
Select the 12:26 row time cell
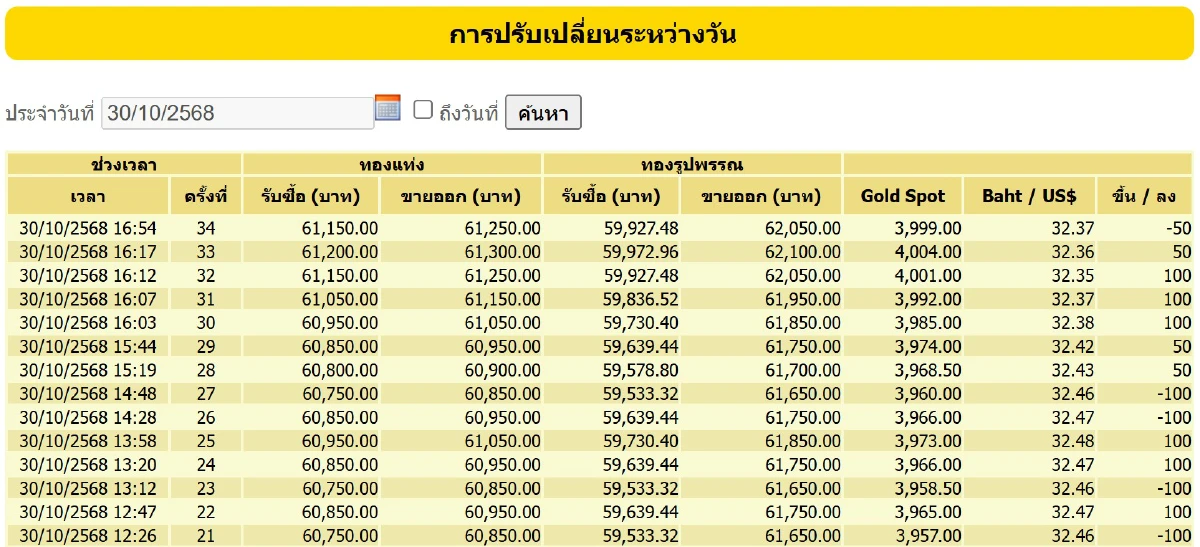pos(88,535)
